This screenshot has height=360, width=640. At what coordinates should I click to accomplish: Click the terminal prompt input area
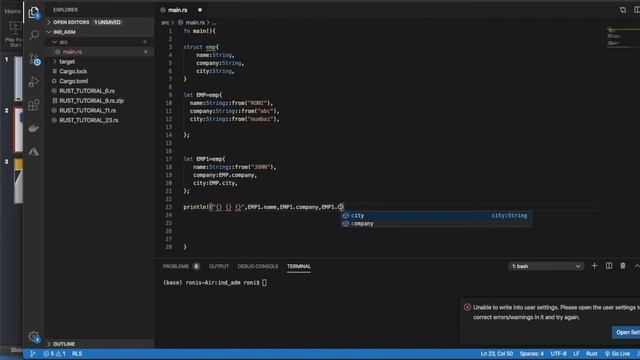coord(264,282)
